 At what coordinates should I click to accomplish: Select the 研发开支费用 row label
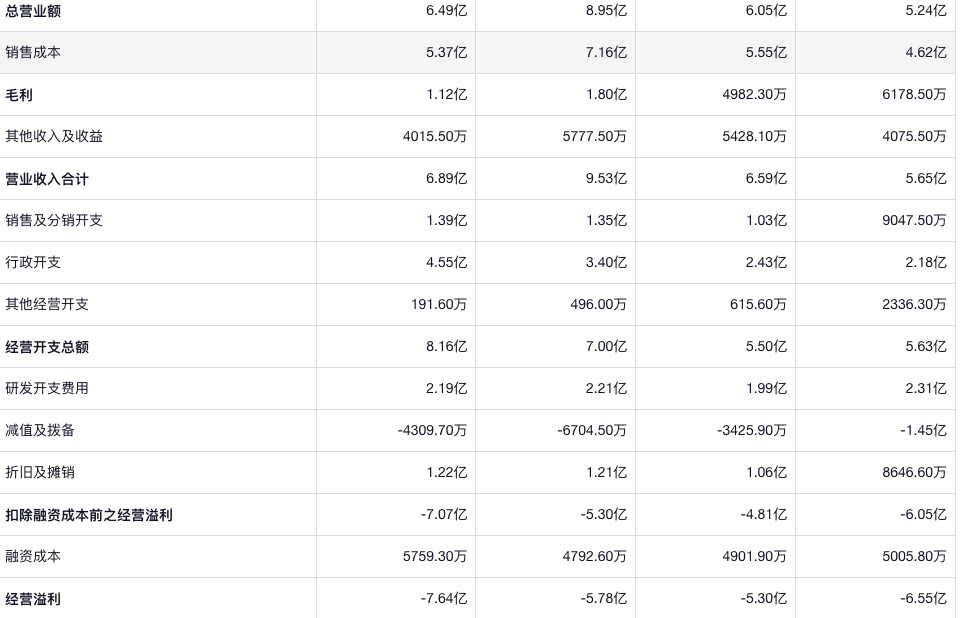click(47, 388)
